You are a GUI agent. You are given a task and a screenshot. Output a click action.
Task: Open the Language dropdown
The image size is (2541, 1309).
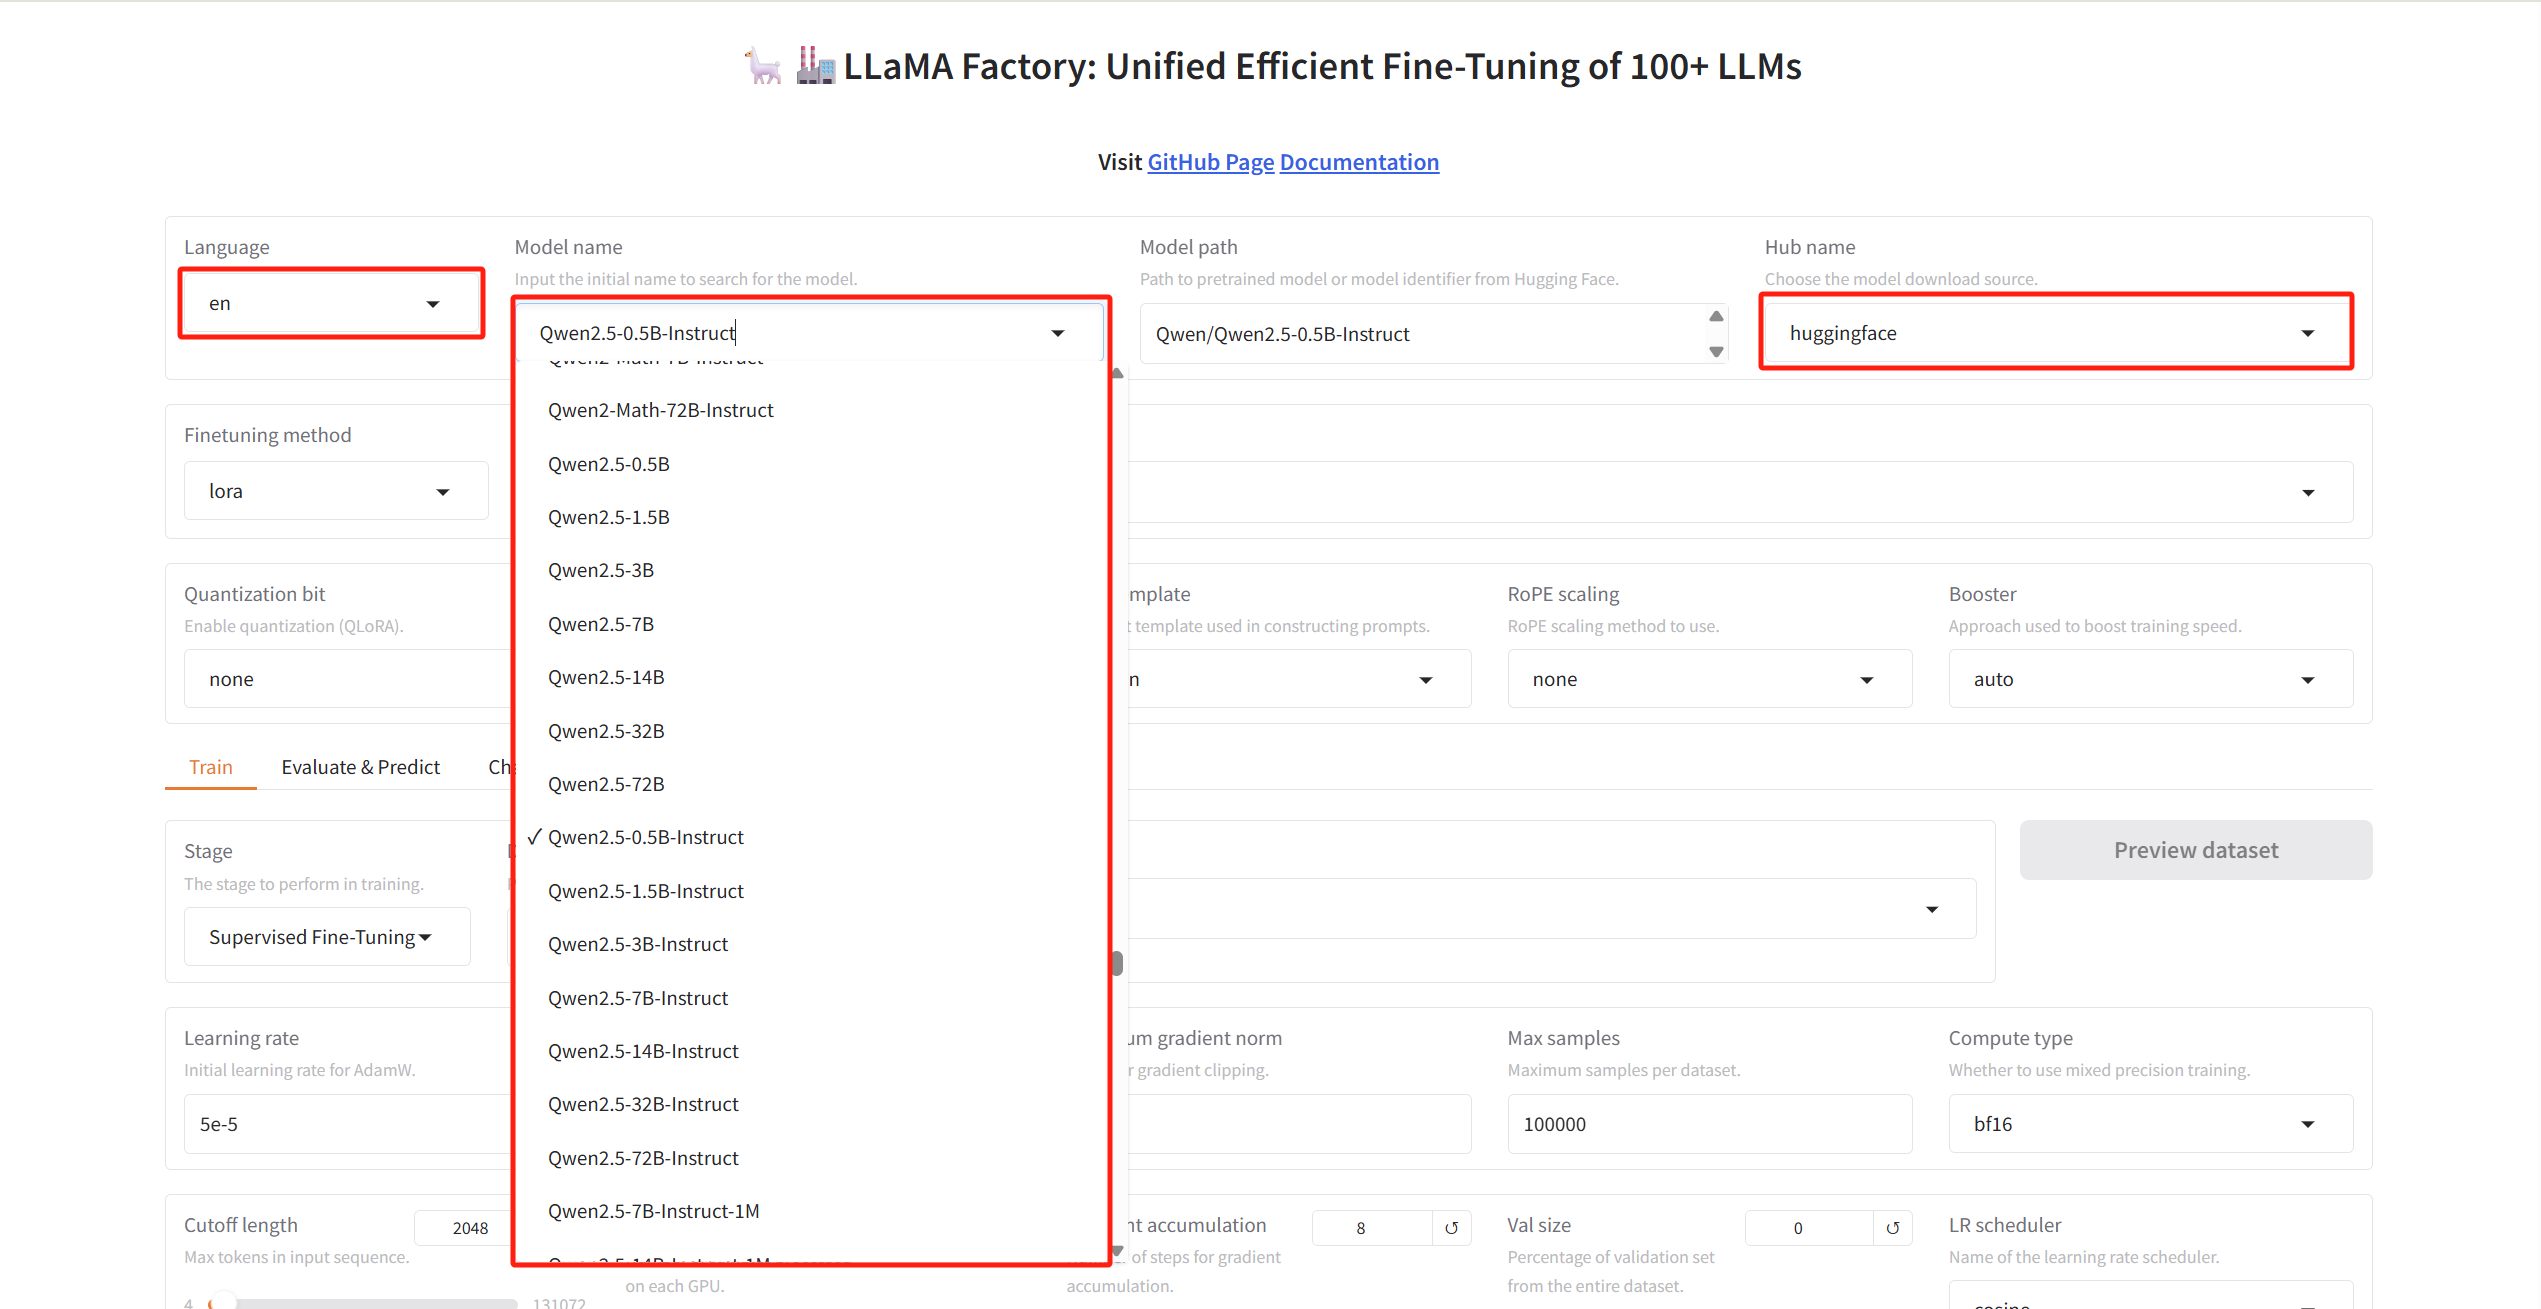(331, 303)
